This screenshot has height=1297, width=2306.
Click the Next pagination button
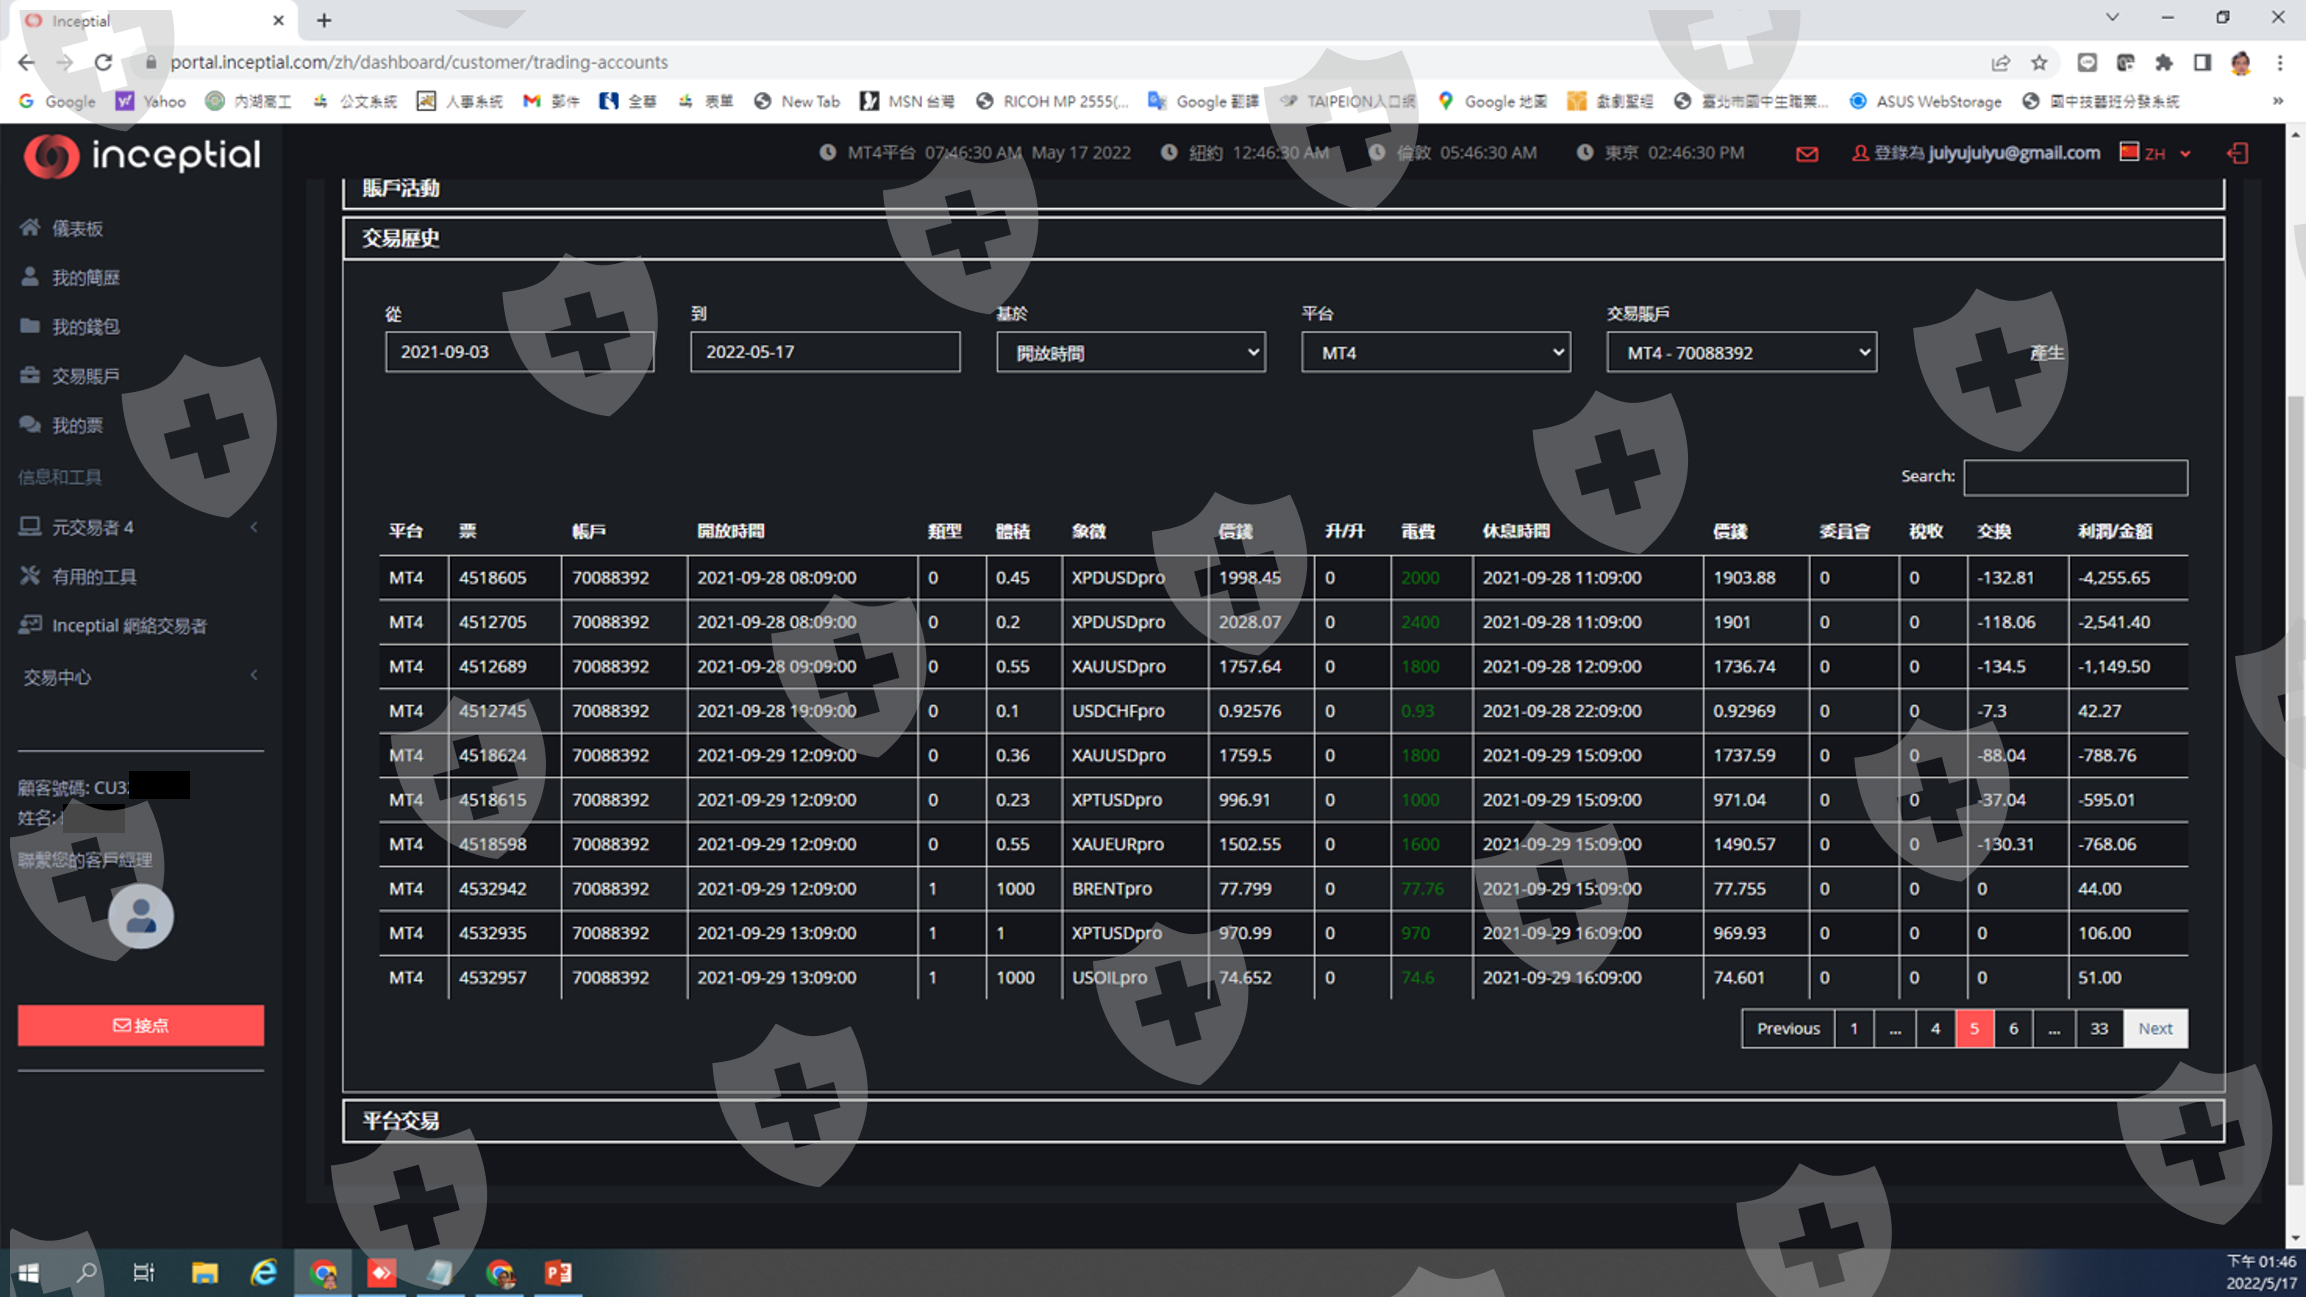[x=2155, y=1028]
